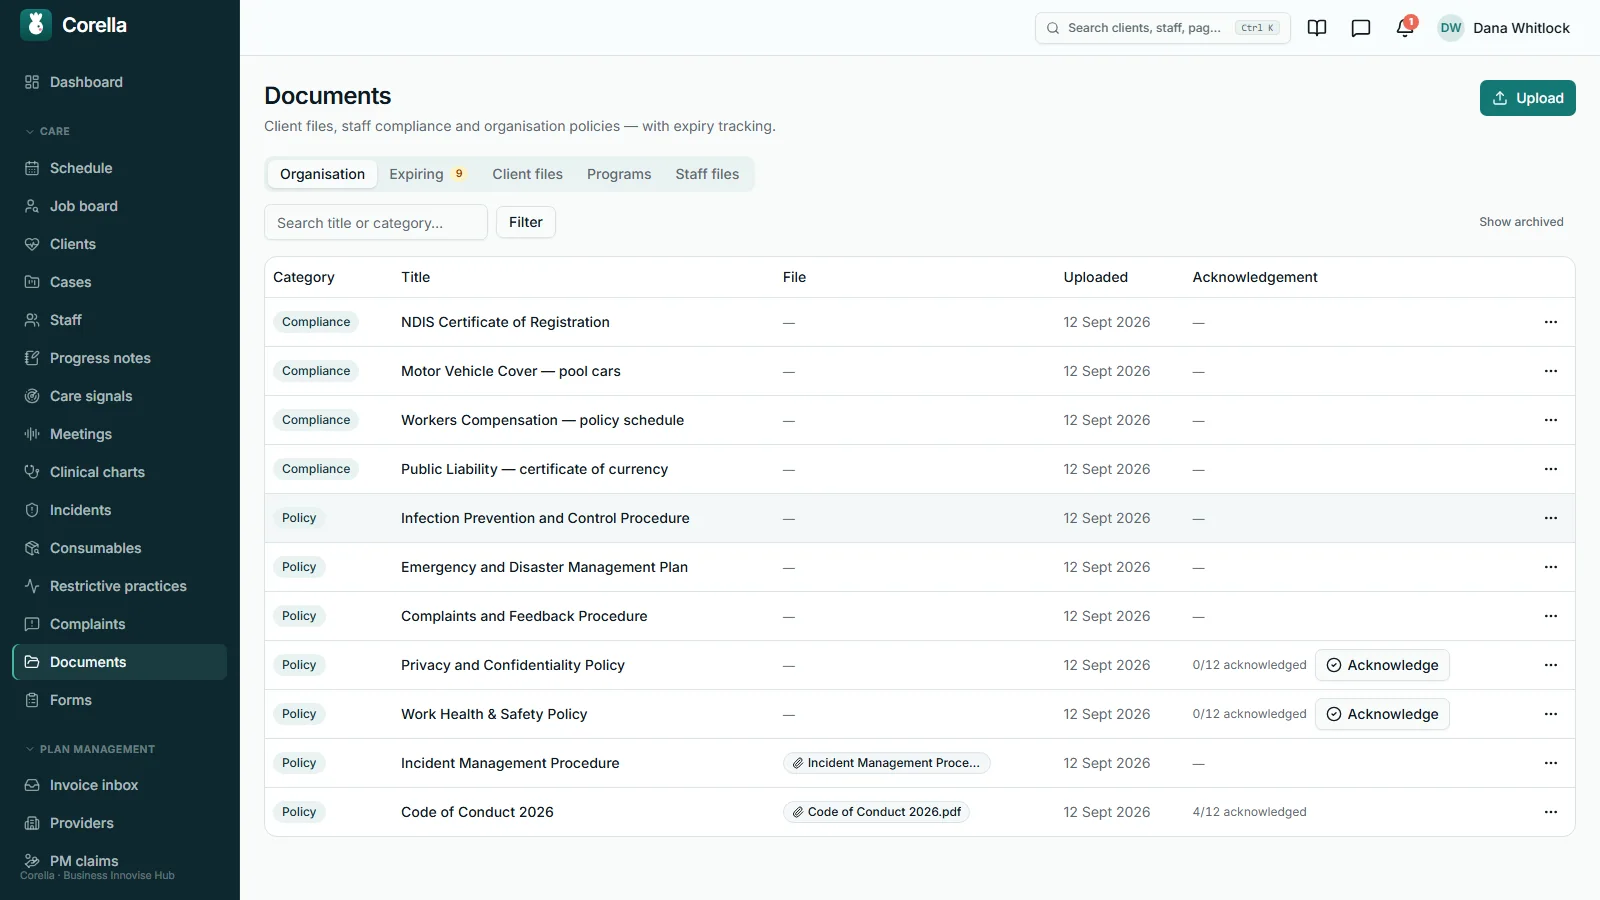Open row menu for Complaints and Feedback Procedure
This screenshot has height=900, width=1600.
tap(1551, 616)
